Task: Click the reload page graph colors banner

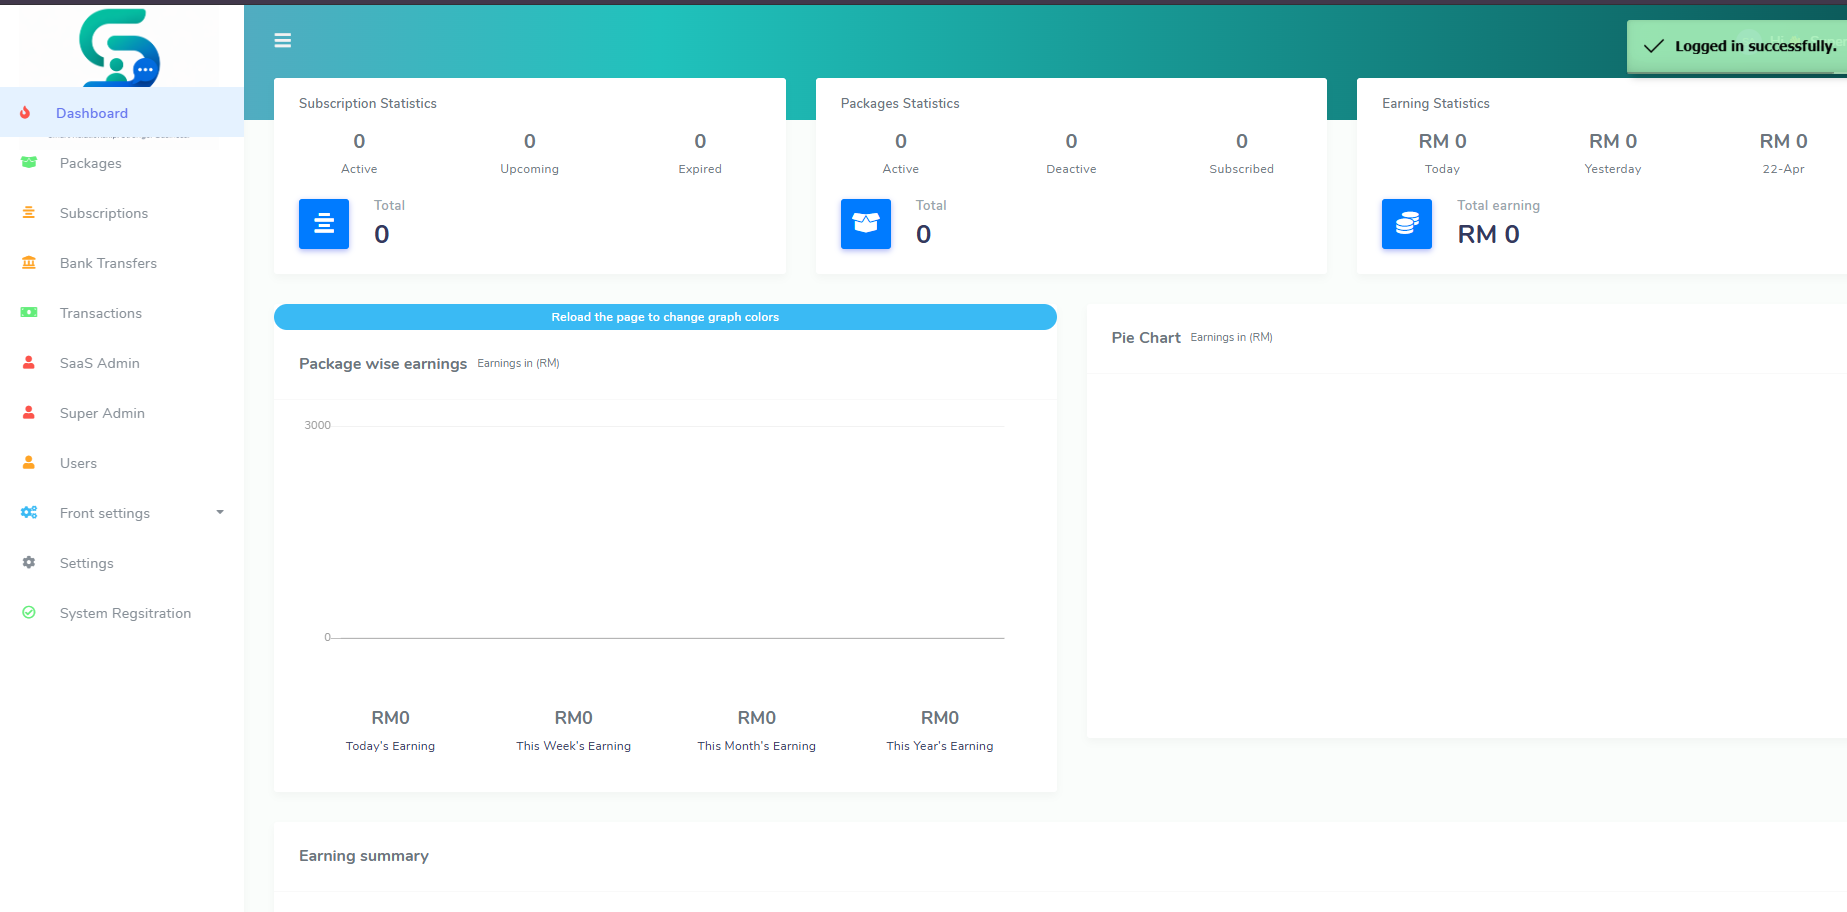Action: (665, 317)
